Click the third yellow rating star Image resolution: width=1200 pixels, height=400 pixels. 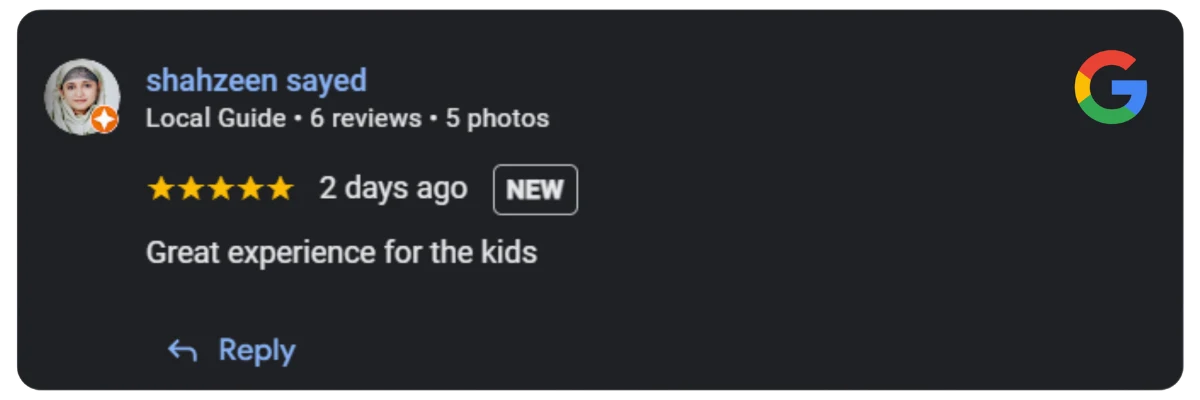click(221, 188)
